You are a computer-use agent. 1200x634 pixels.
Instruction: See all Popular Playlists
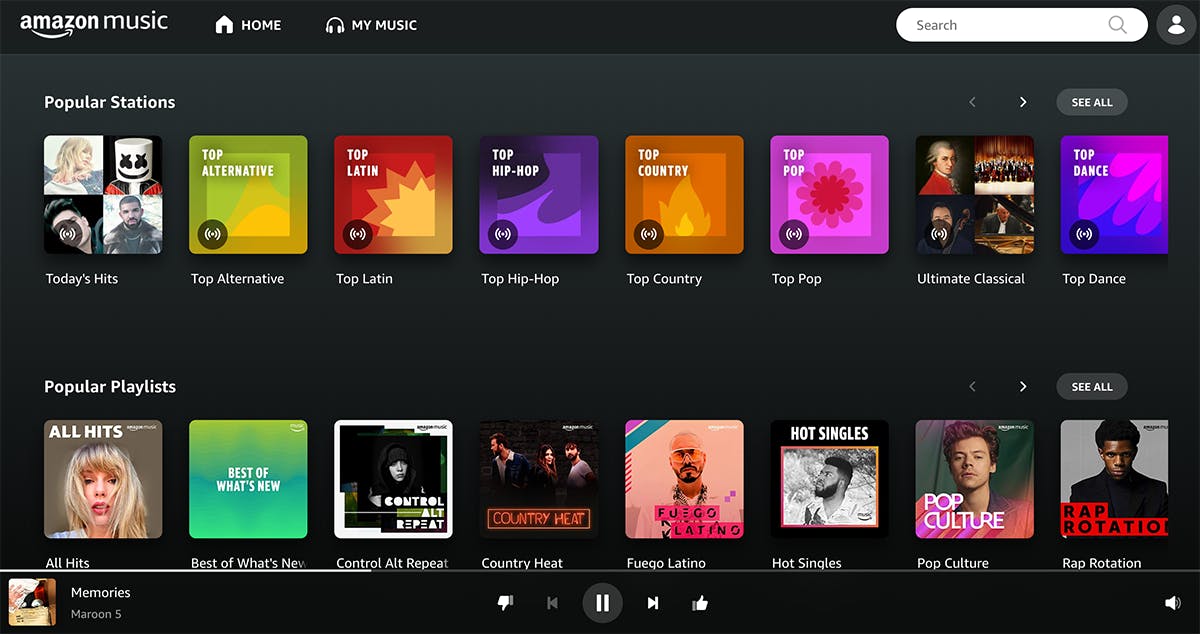[x=1091, y=387]
